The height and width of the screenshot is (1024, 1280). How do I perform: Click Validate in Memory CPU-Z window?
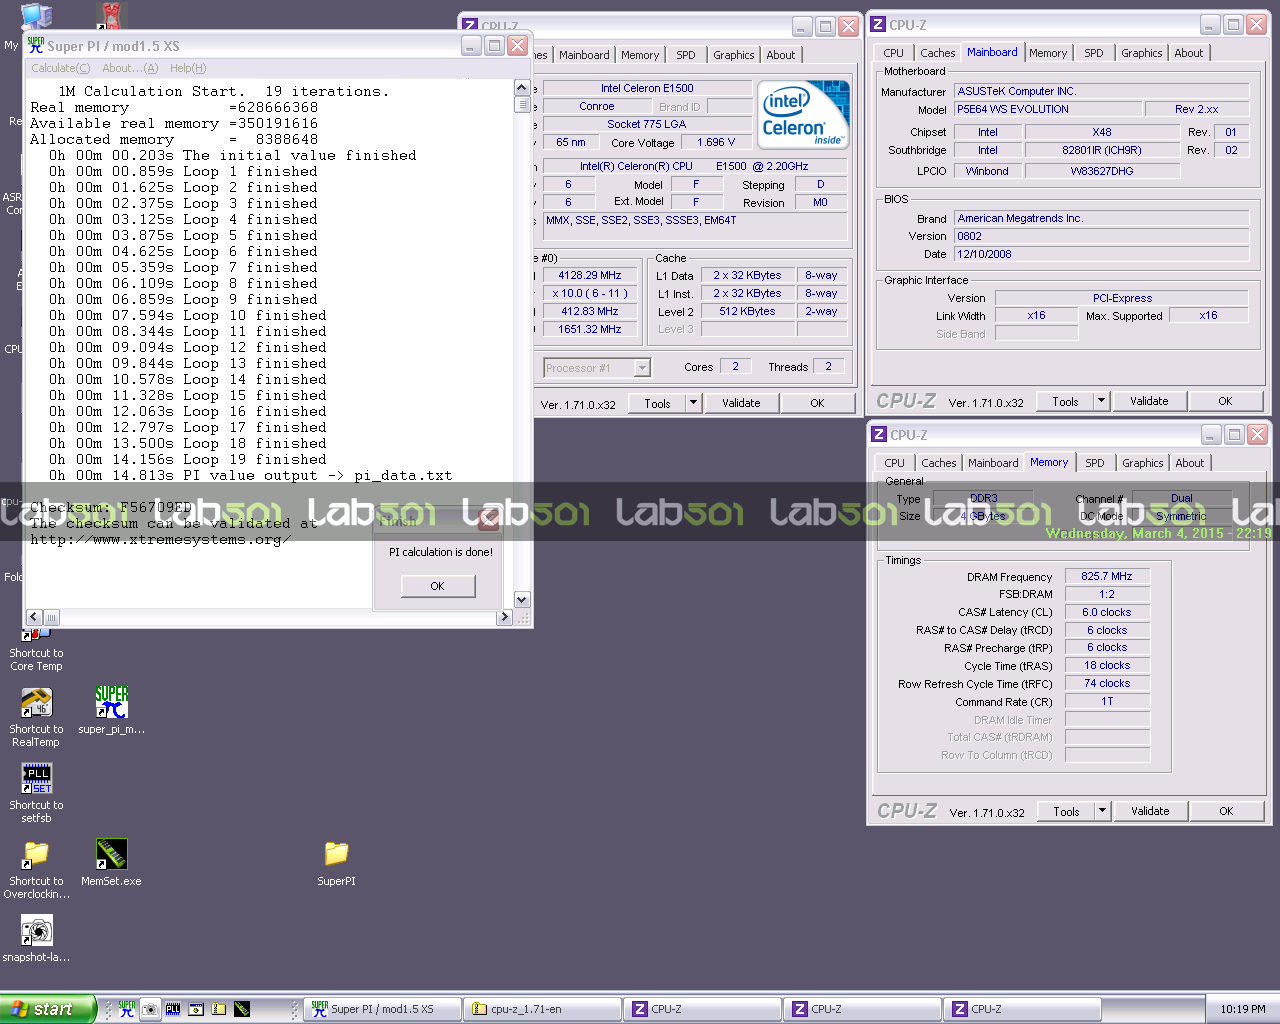[1150, 811]
